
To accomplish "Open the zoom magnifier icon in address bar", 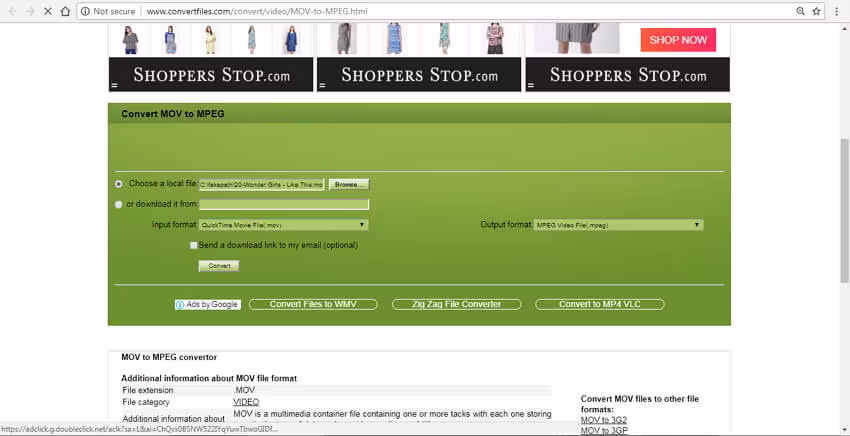I will [800, 11].
